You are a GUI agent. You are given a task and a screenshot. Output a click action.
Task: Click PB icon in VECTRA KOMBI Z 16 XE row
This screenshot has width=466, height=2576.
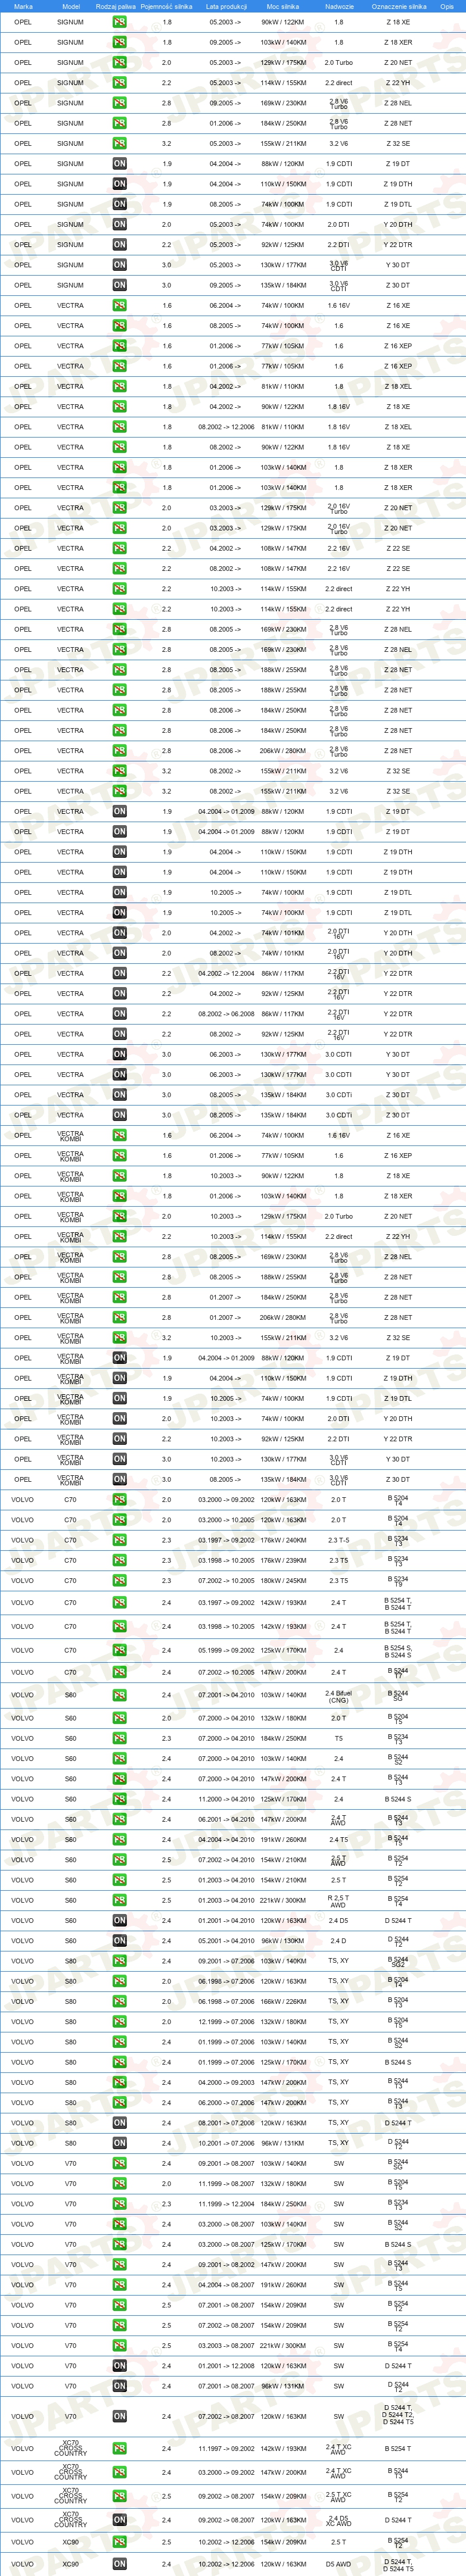[x=119, y=1135]
